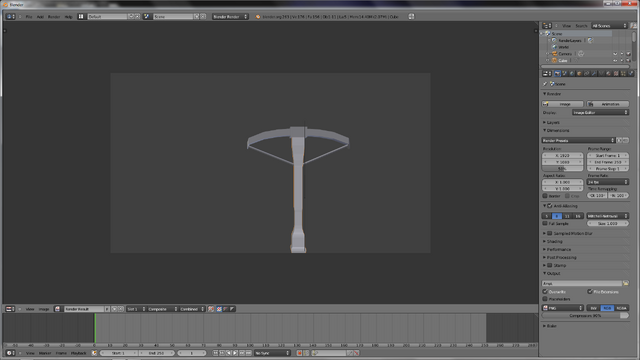Click the World item icon in outliner
The width and height of the screenshot is (640, 360).
(554, 47)
